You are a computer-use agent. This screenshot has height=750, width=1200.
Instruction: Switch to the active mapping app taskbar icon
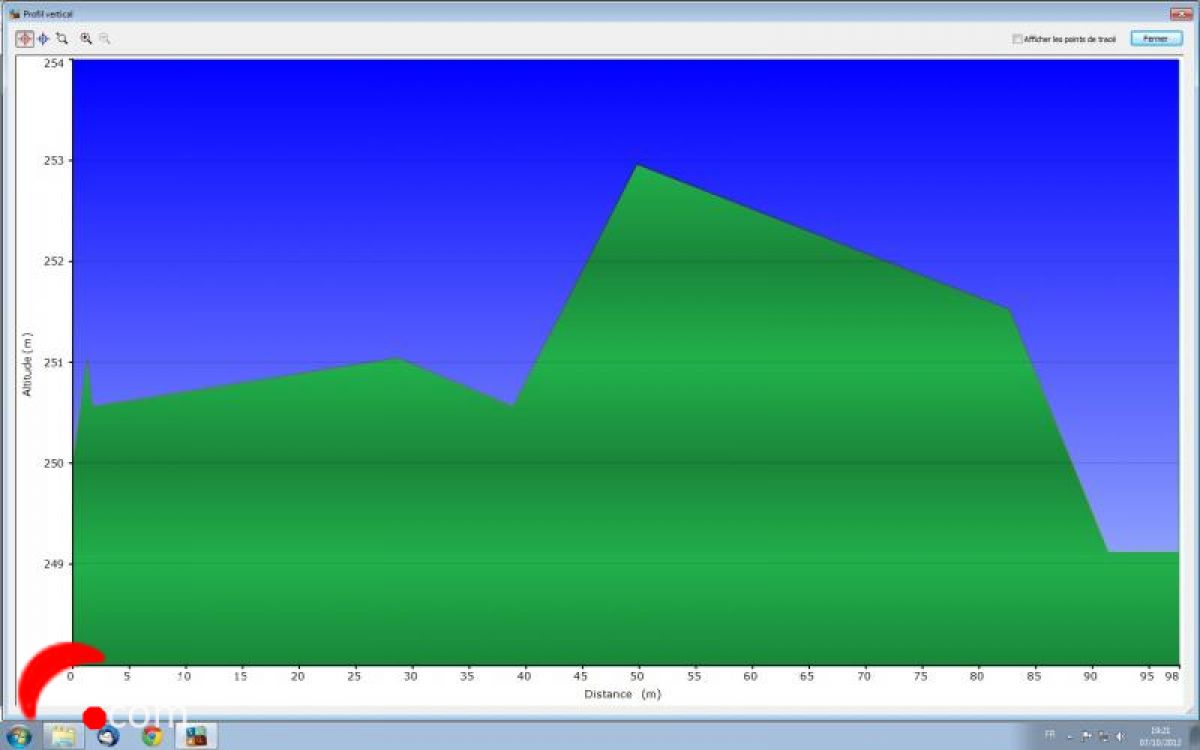point(196,736)
